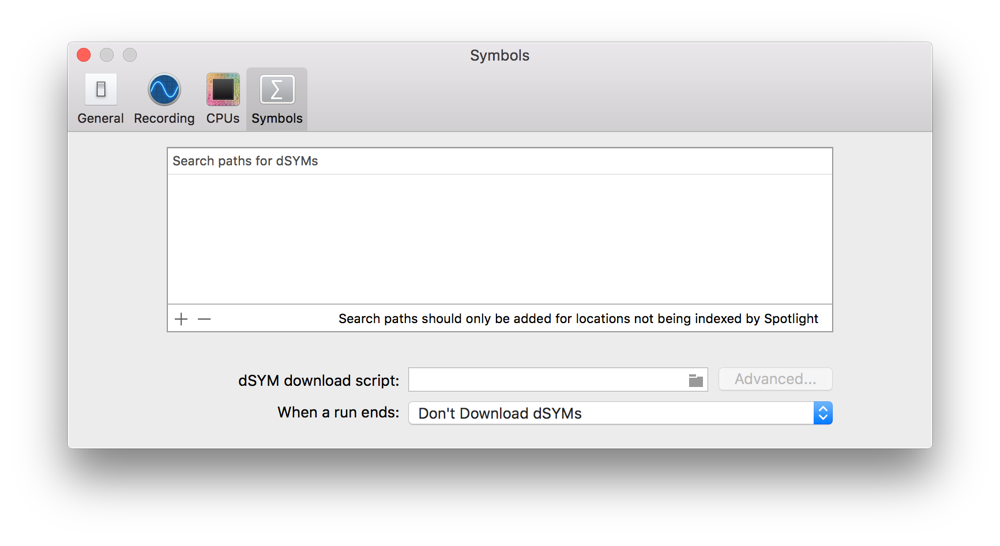Click the "General" tab label
The width and height of the screenshot is (1000, 546).
click(x=101, y=118)
